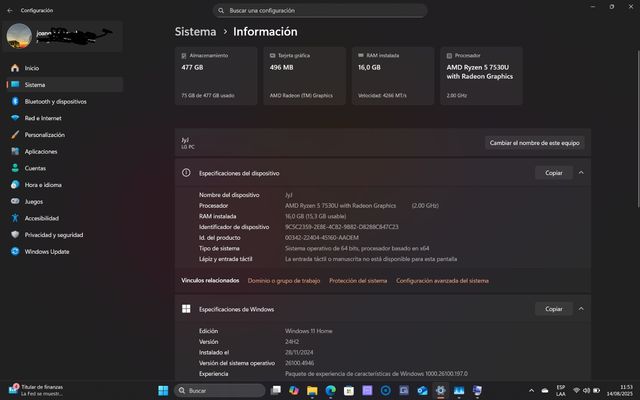
Task: Collapse Especificaciones de Windows section
Action: pyautogui.click(x=581, y=309)
